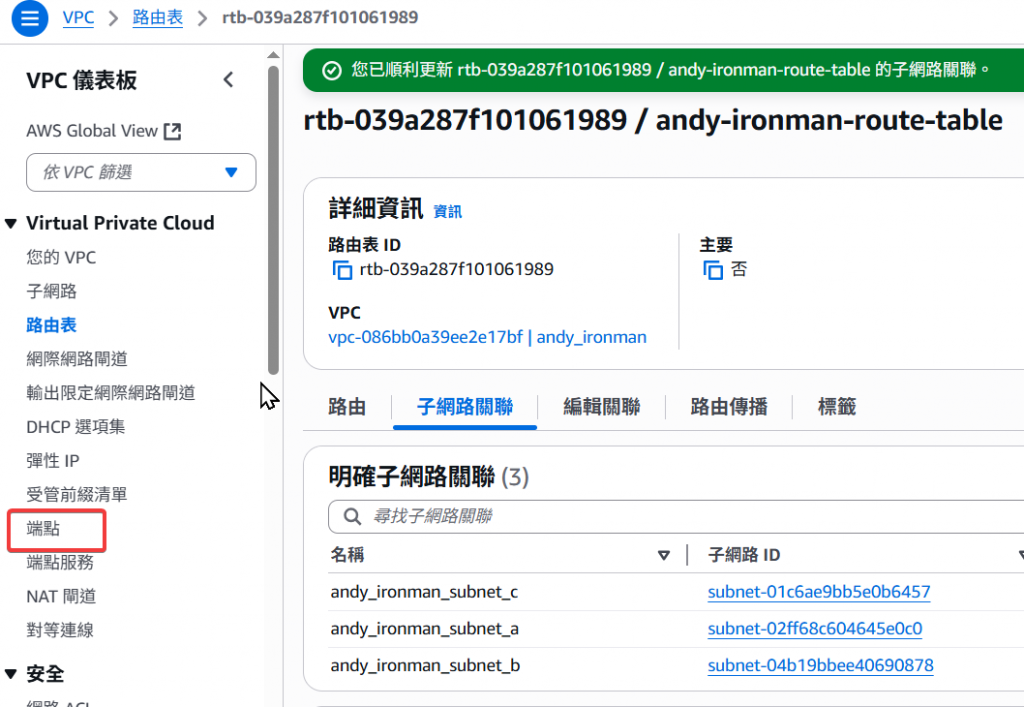
Task: Open 端點 in sidebar
Action: [43, 529]
